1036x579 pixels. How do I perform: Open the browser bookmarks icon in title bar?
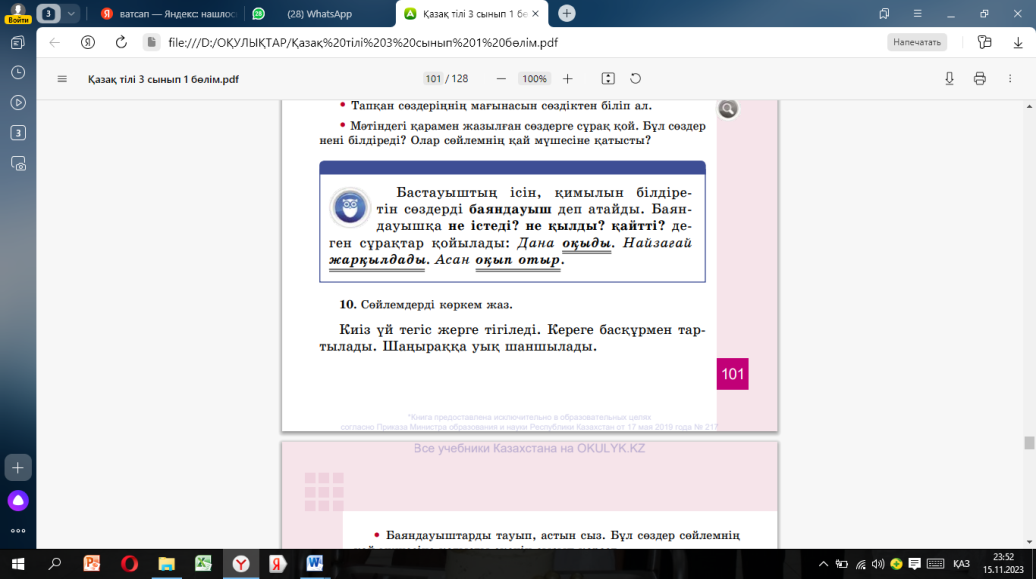tap(884, 13)
